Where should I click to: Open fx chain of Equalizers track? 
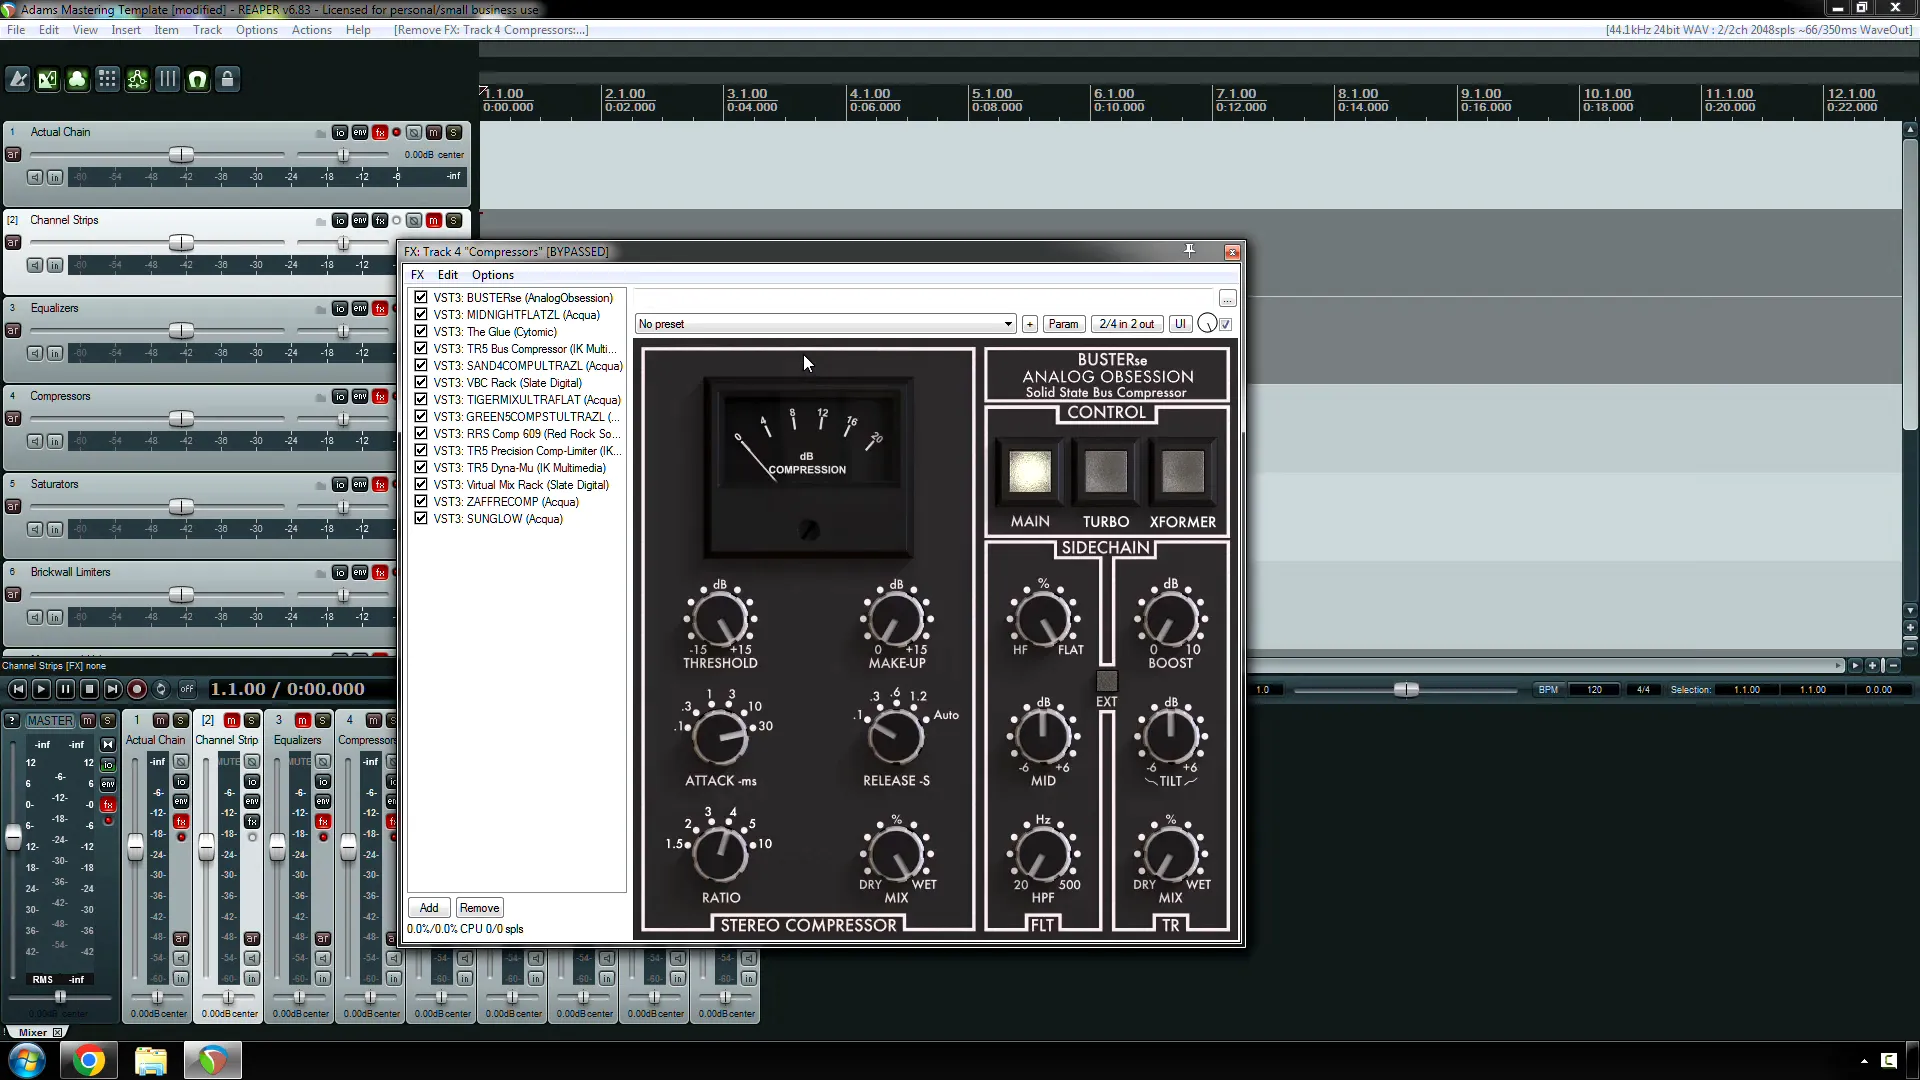(380, 308)
